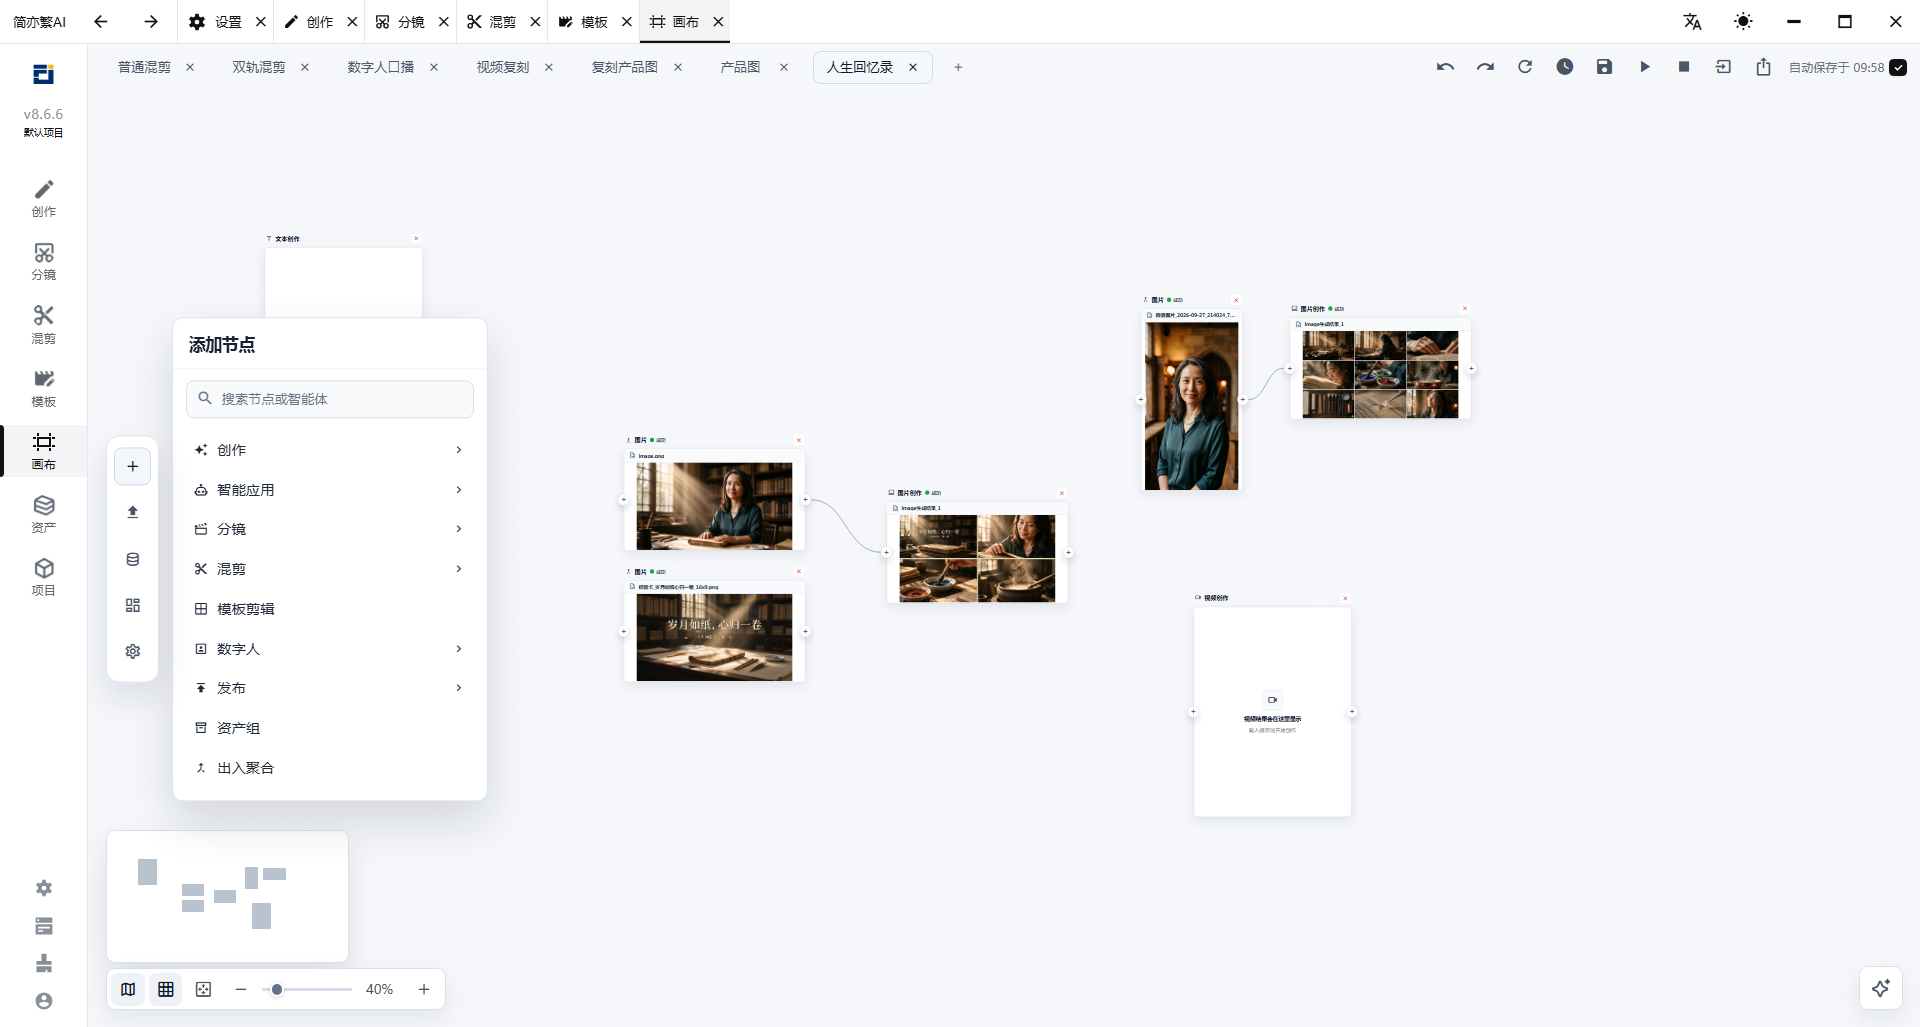The height and width of the screenshot is (1027, 1920).
Task: Expand the 数字人 submenu
Action: [x=330, y=649]
